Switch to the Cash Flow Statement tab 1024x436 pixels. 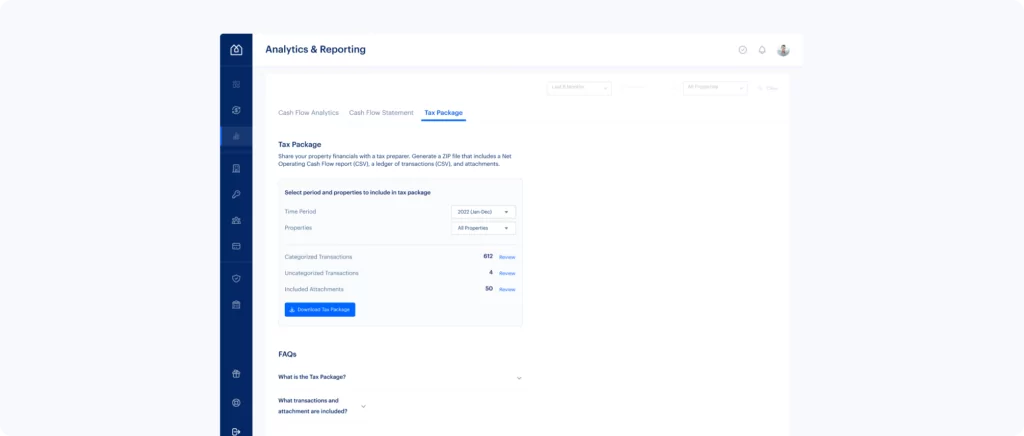(381, 113)
